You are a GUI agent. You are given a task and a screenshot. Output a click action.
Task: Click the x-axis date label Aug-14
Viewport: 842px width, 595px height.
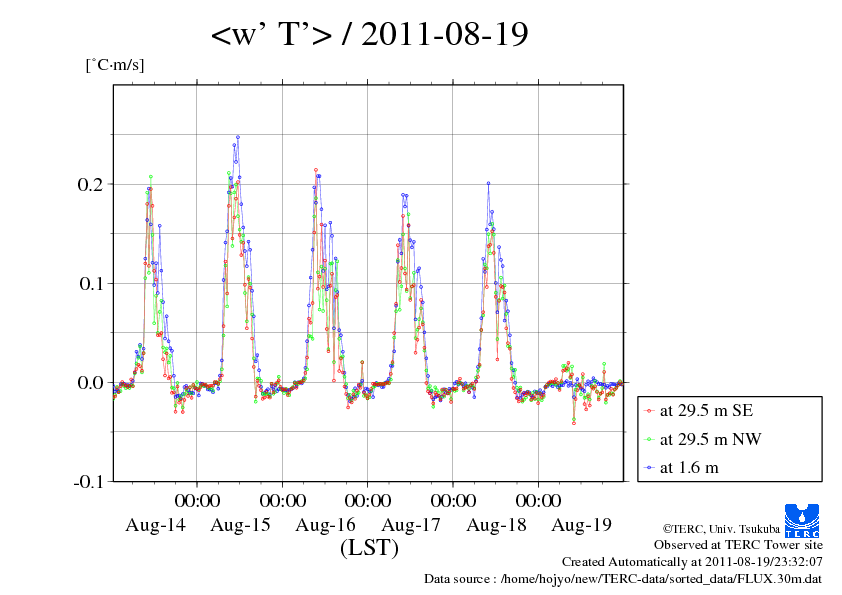pyautogui.click(x=155, y=525)
